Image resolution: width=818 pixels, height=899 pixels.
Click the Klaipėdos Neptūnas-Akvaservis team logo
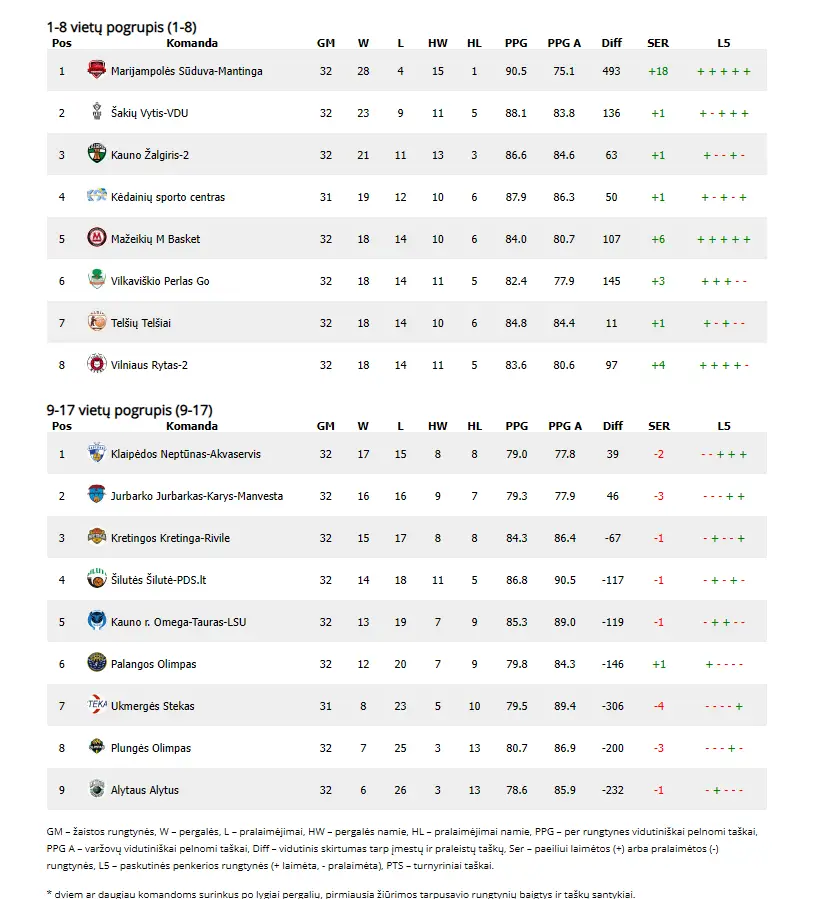click(96, 452)
